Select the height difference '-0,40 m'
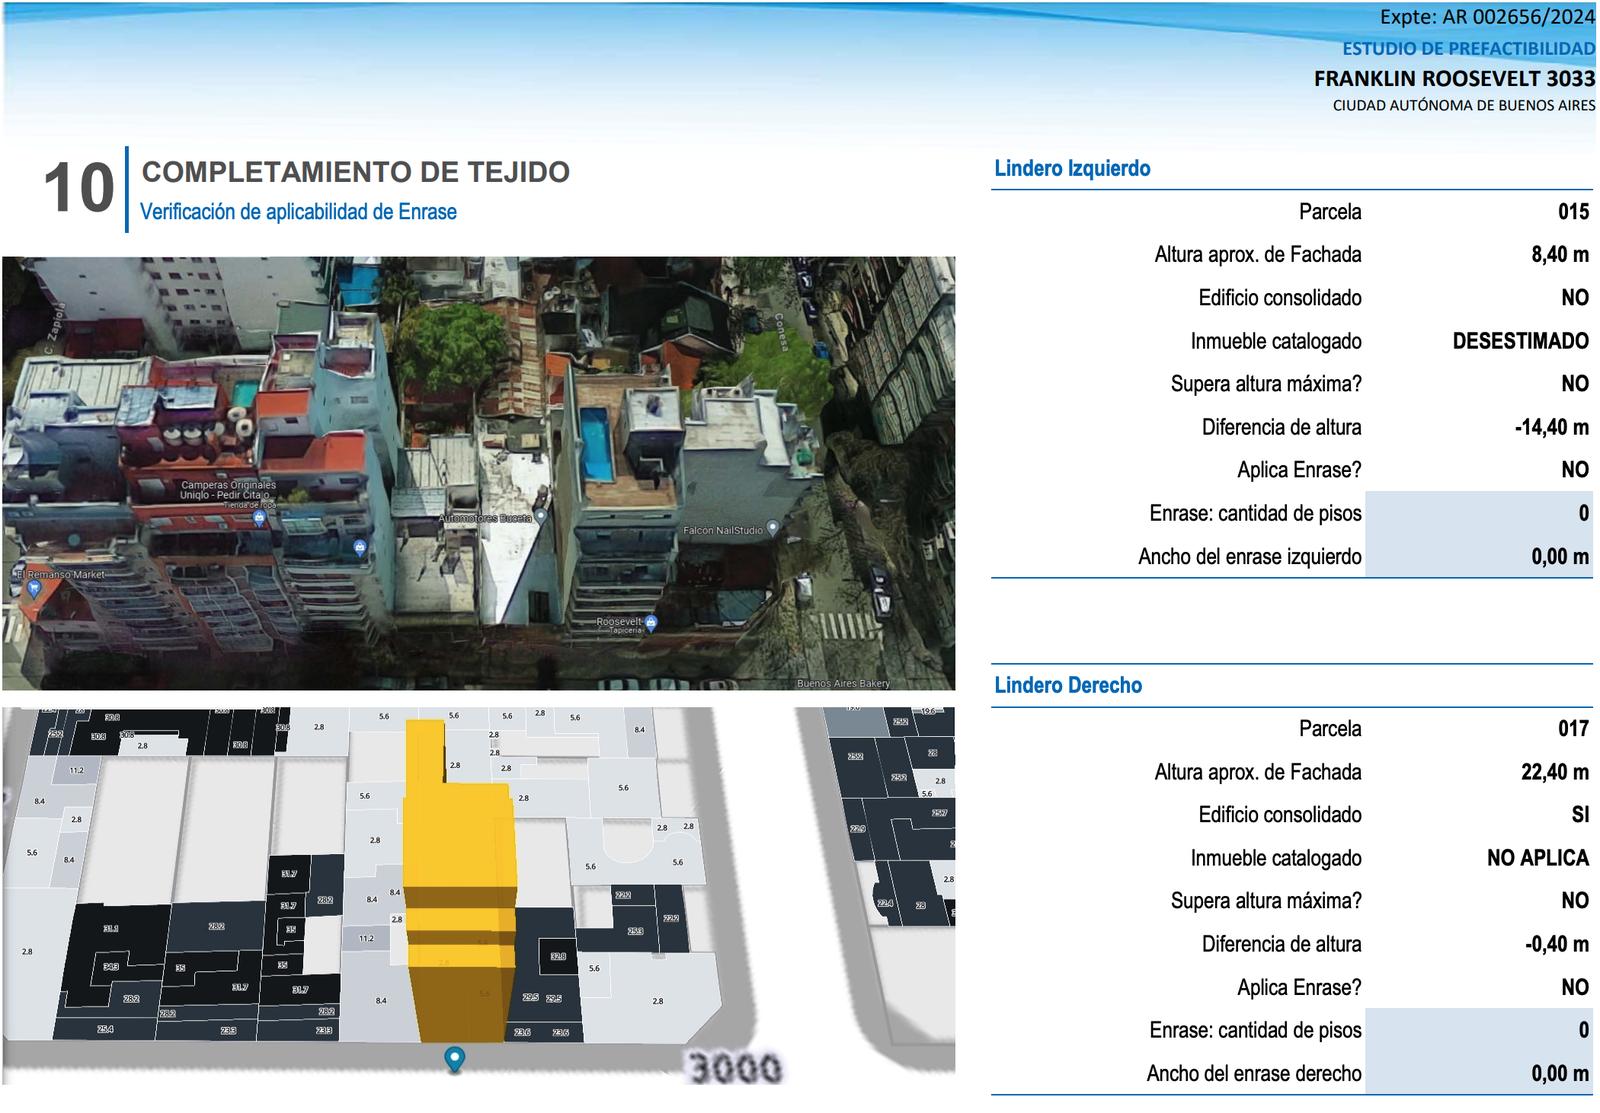The height and width of the screenshot is (1113, 1600). (x=1557, y=944)
